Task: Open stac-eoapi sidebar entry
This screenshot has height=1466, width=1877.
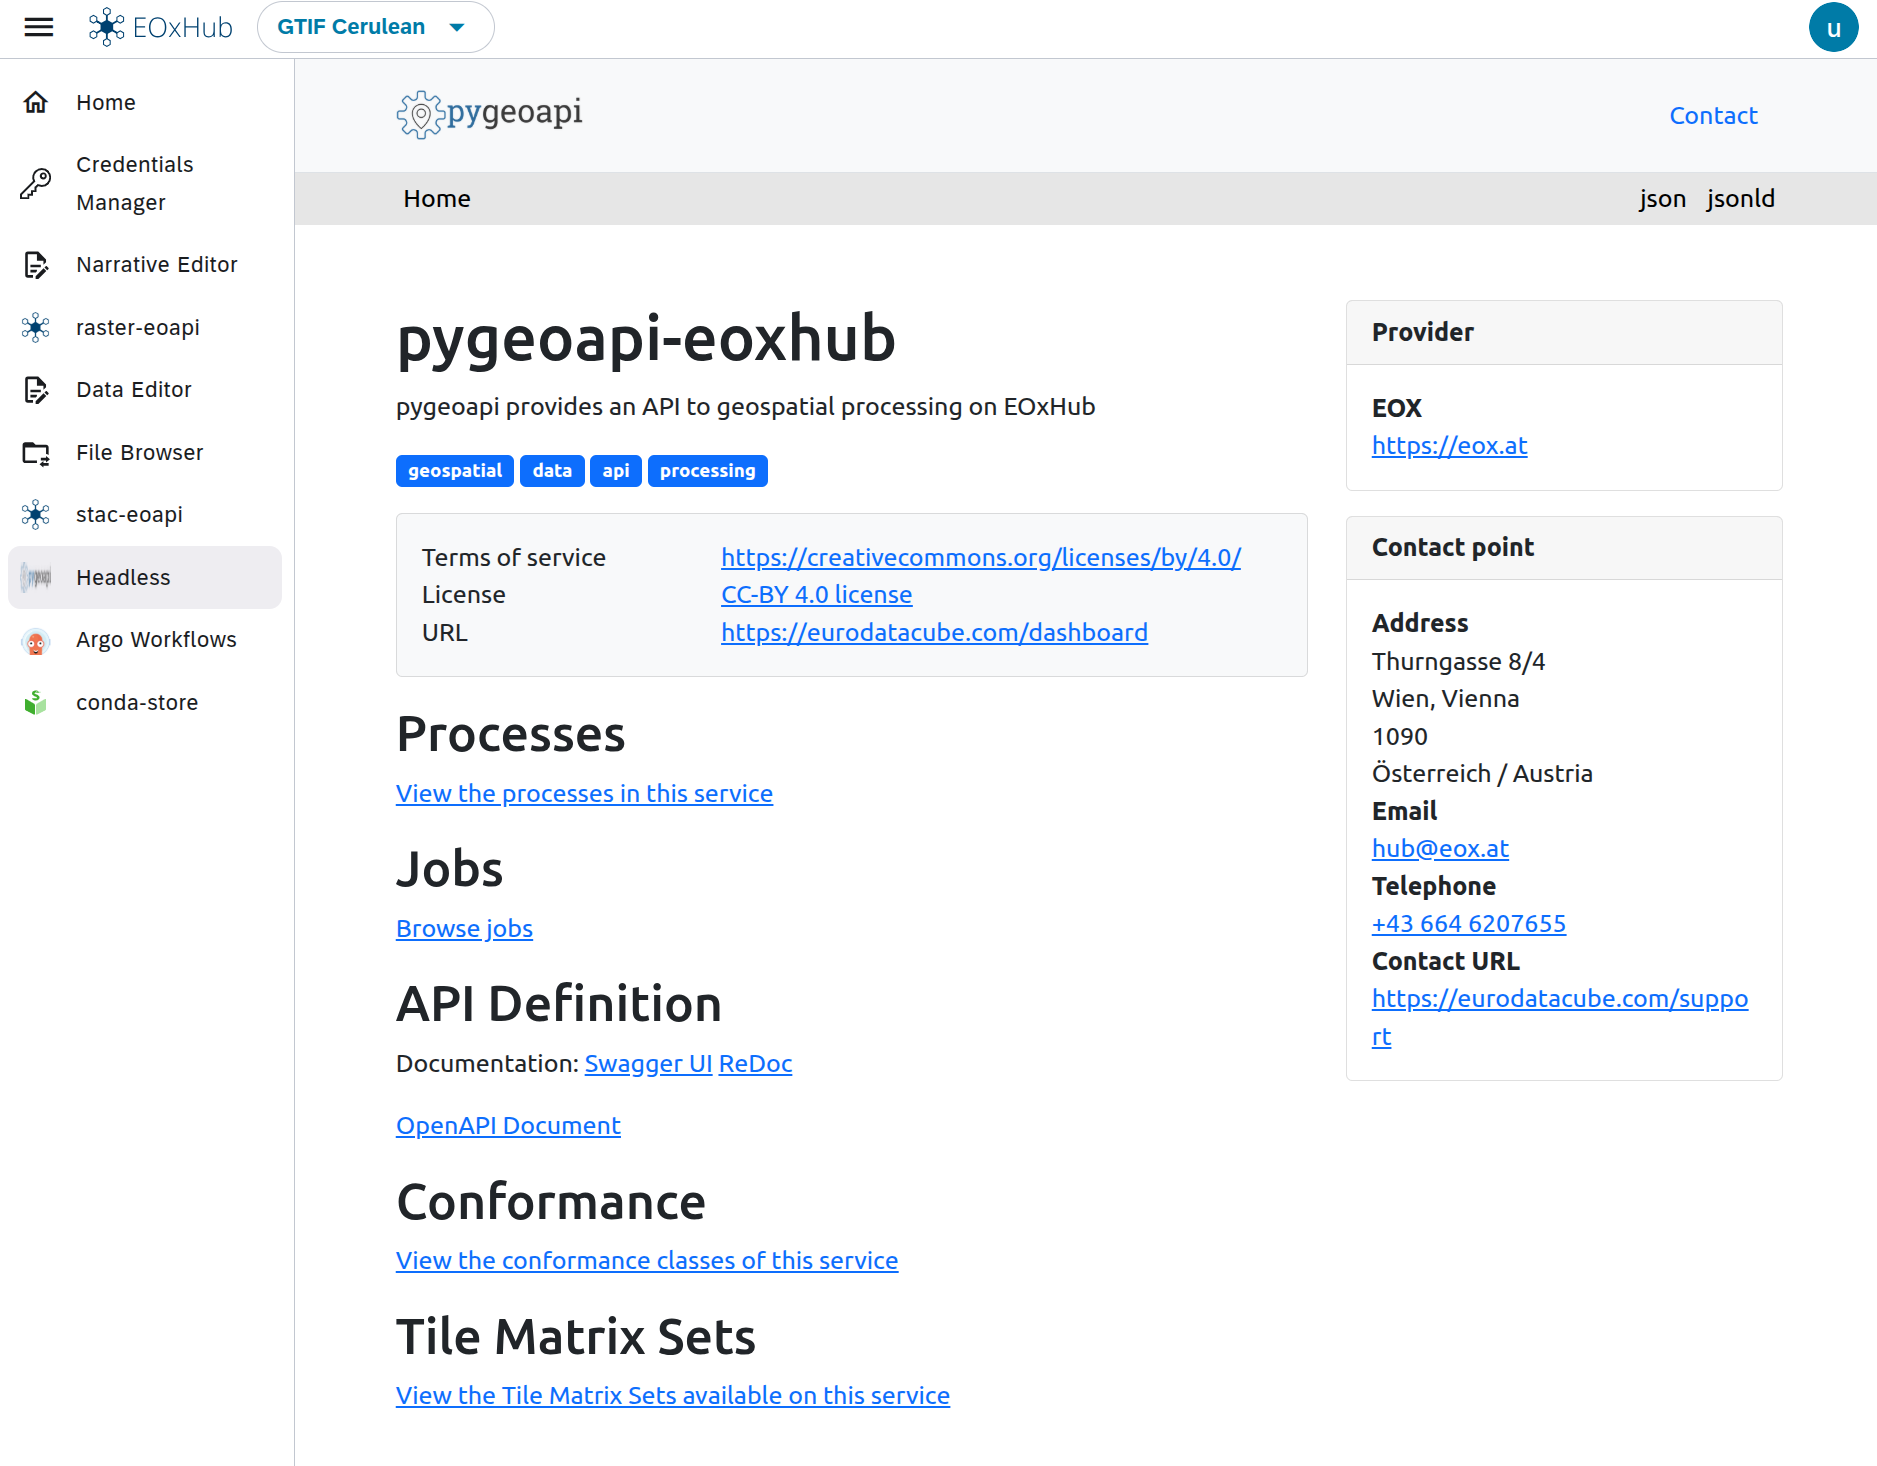Action: tap(129, 515)
